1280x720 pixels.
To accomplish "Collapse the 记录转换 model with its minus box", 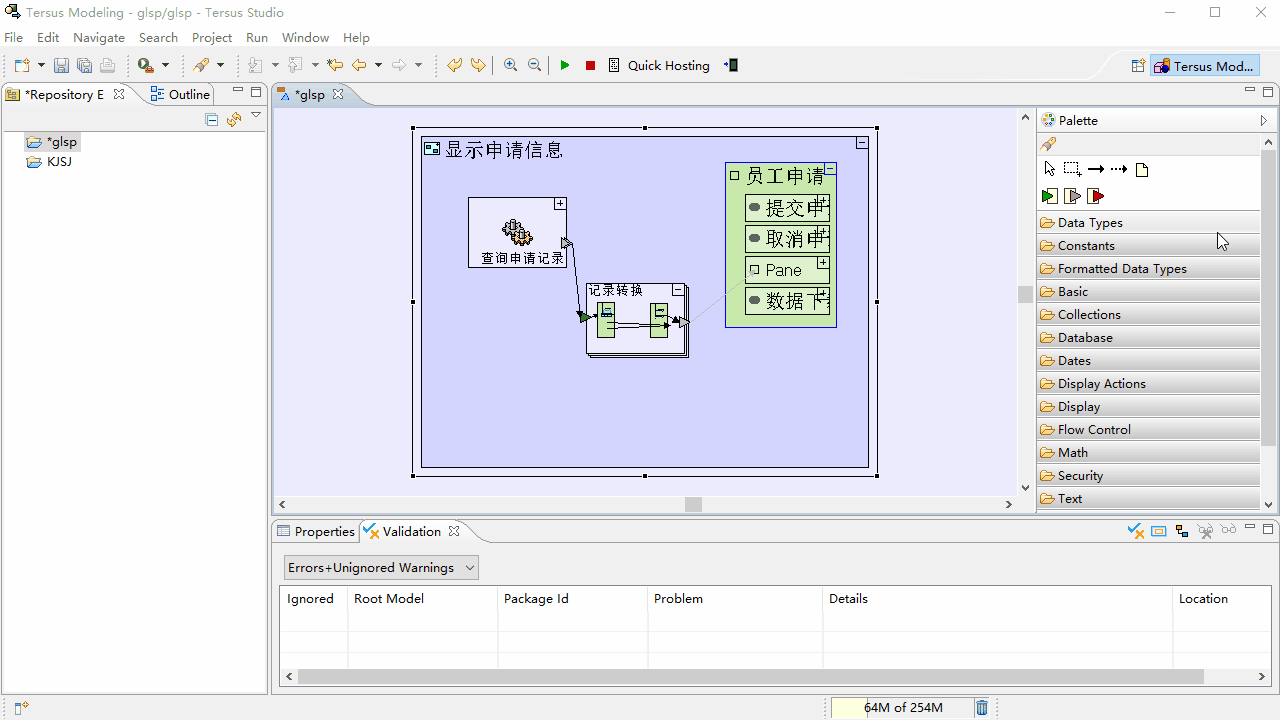I will pyautogui.click(x=678, y=290).
